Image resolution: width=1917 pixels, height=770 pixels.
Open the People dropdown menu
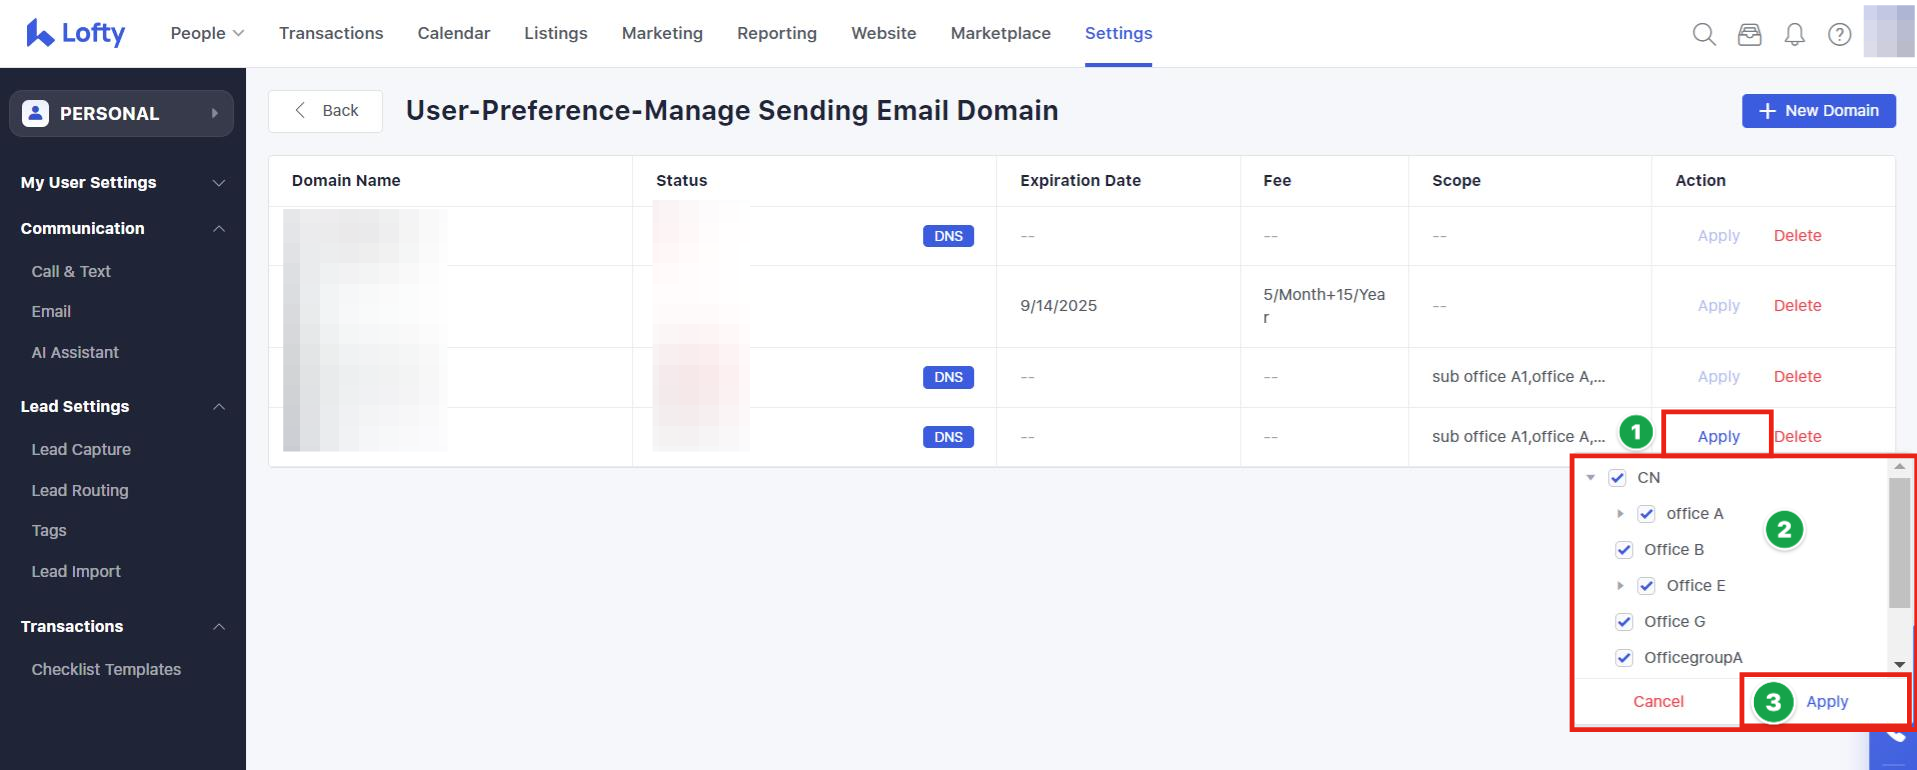pos(207,33)
